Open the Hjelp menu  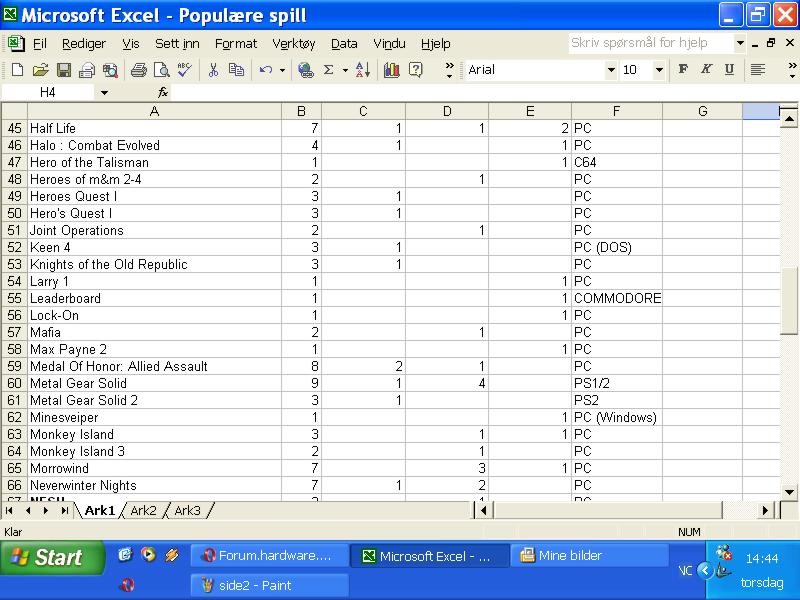click(x=436, y=44)
